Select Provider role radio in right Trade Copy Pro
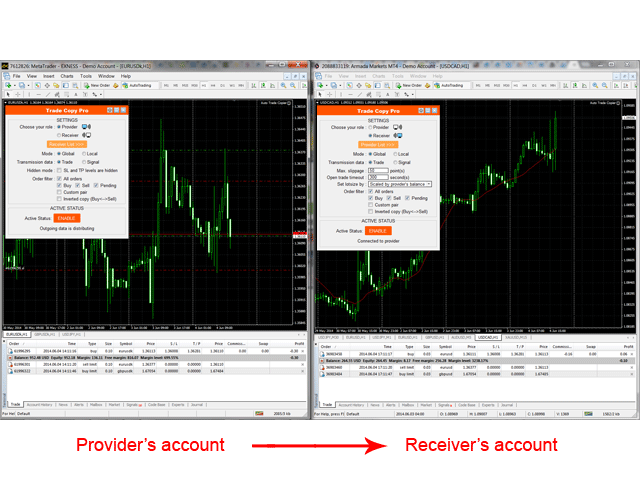This screenshot has height=480, width=640. point(370,127)
